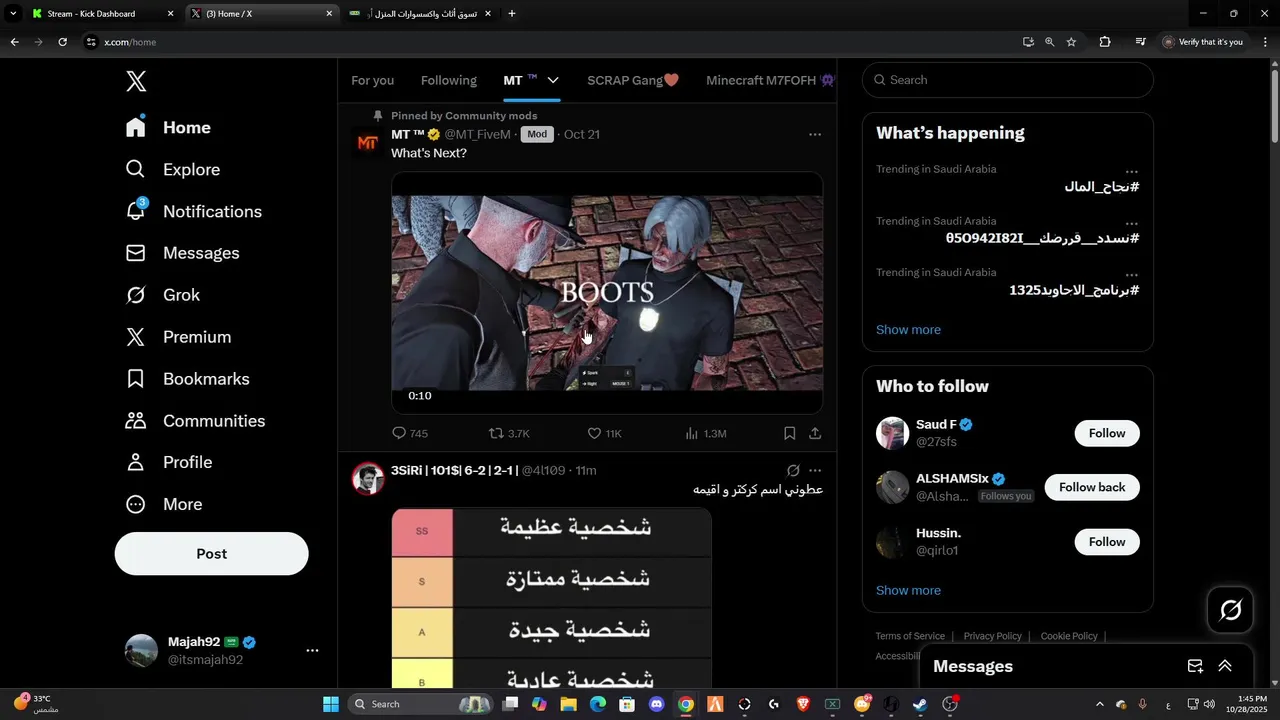
Task: Open the More menu in sidebar
Action: (164, 505)
